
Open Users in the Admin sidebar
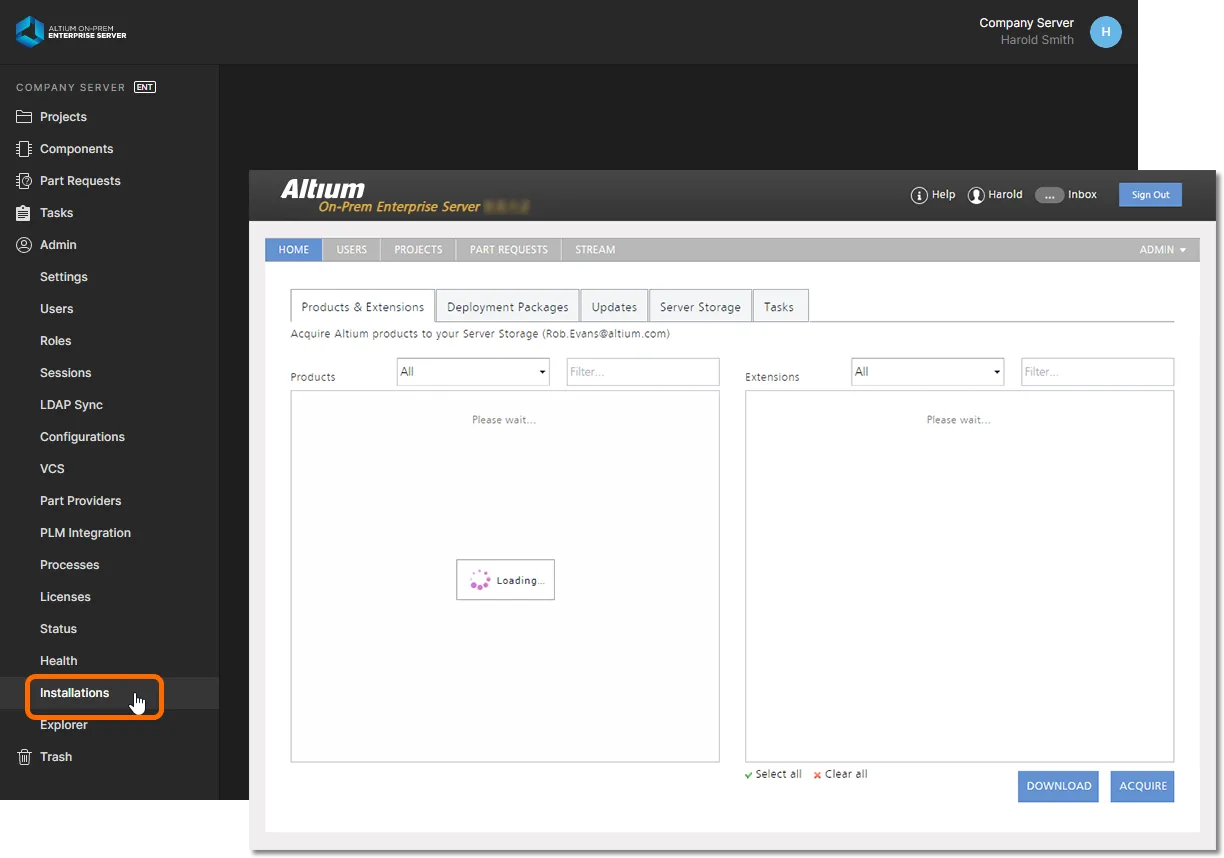57,309
